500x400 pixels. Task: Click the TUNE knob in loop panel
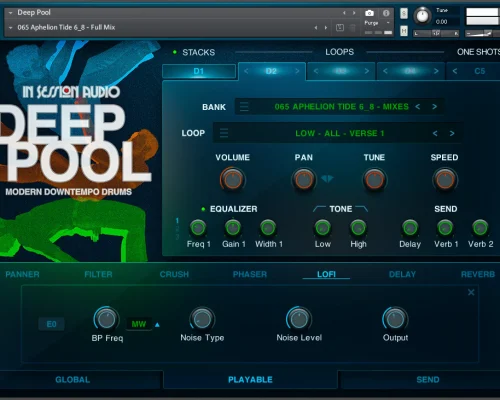tap(375, 179)
